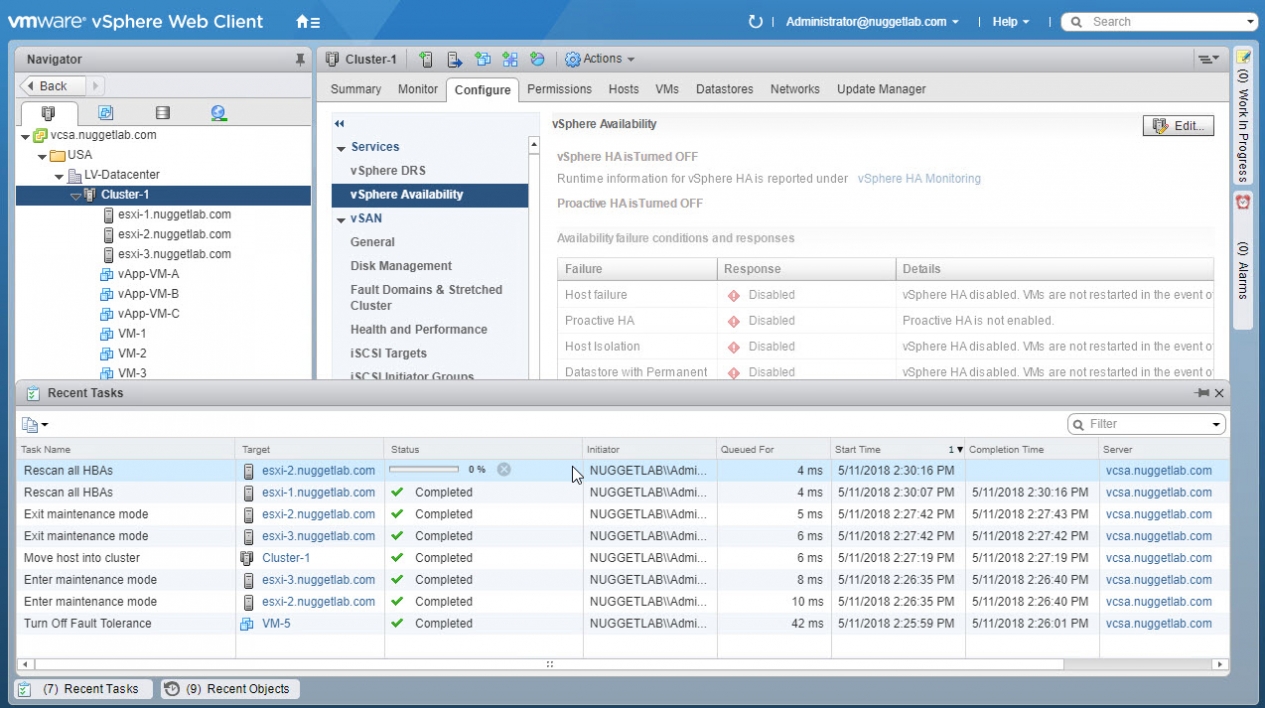Cancel the running Rescan all HBAs task
This screenshot has height=708, width=1265.
(x=504, y=469)
